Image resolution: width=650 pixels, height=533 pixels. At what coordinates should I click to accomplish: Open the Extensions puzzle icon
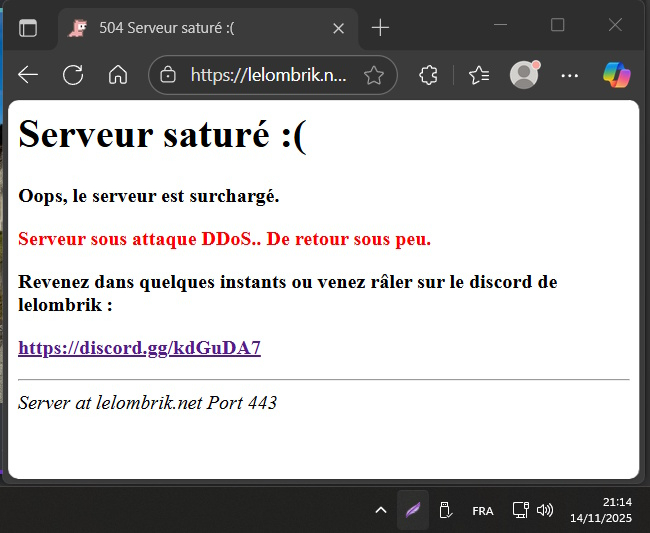[x=428, y=75]
